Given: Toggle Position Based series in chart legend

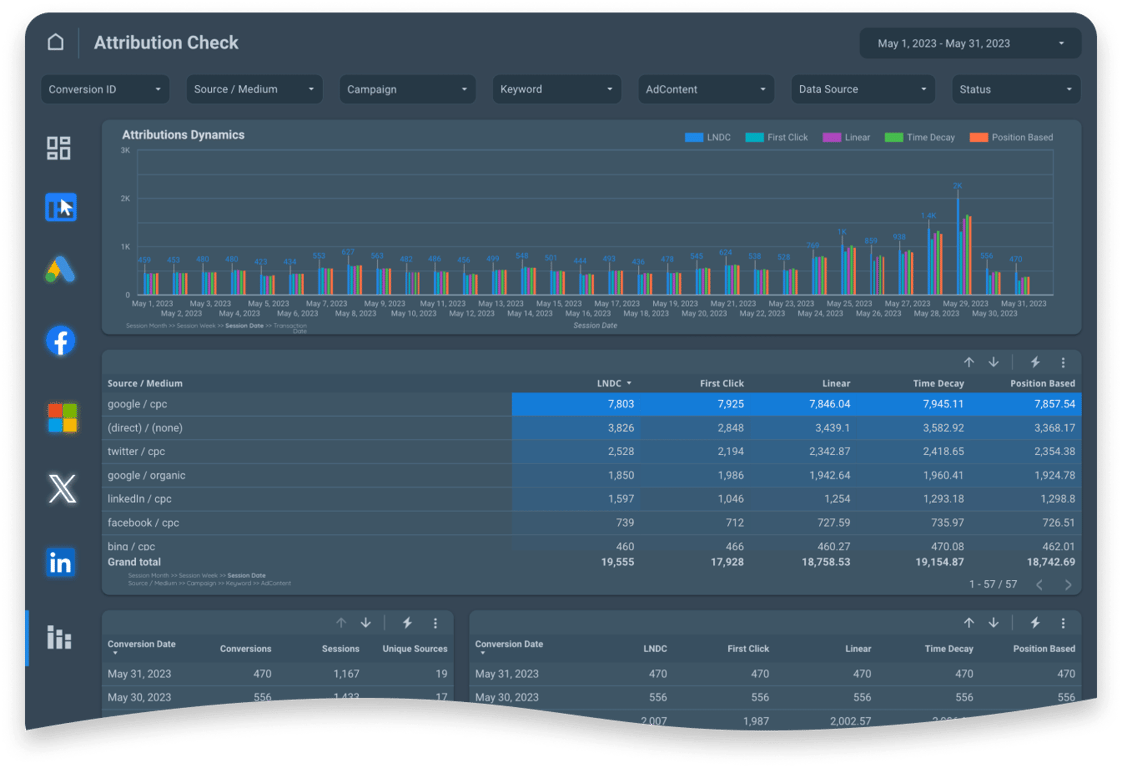Looking at the screenshot, I should [x=1011, y=137].
